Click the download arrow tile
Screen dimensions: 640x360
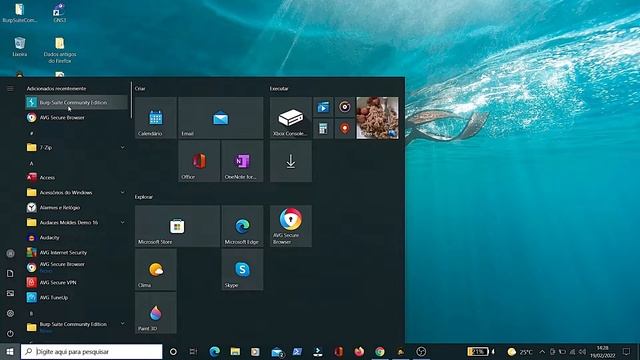291,161
